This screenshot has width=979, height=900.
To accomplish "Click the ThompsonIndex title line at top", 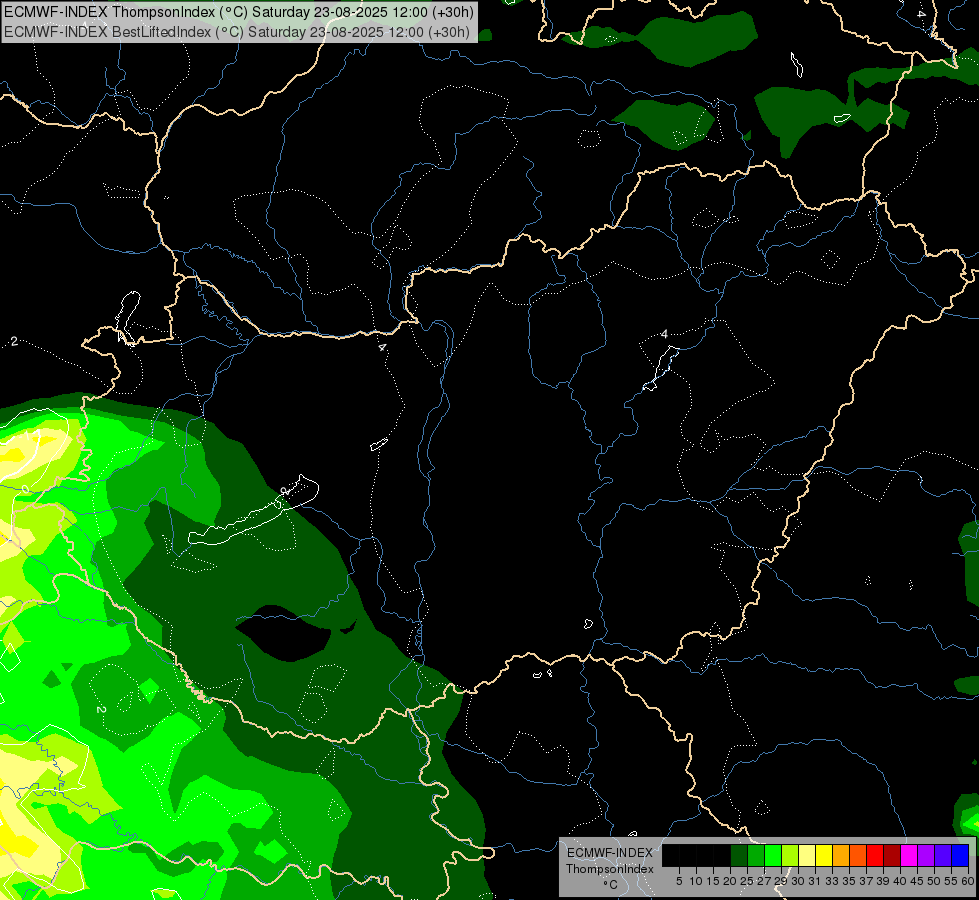I will click(239, 12).
